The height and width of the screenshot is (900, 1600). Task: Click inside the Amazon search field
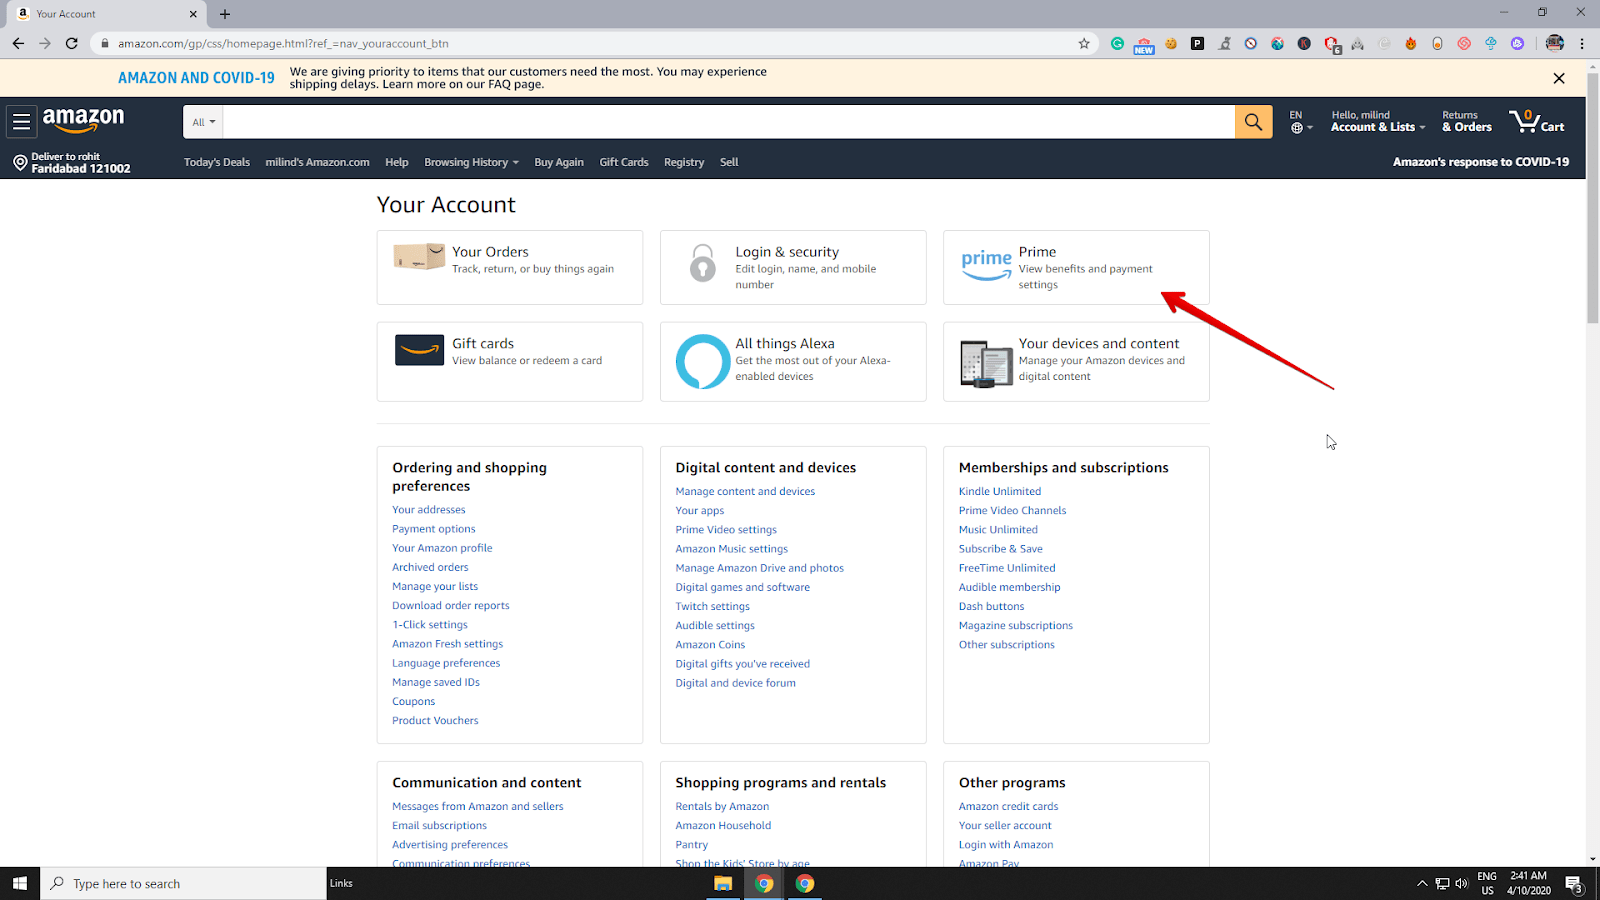coord(729,122)
